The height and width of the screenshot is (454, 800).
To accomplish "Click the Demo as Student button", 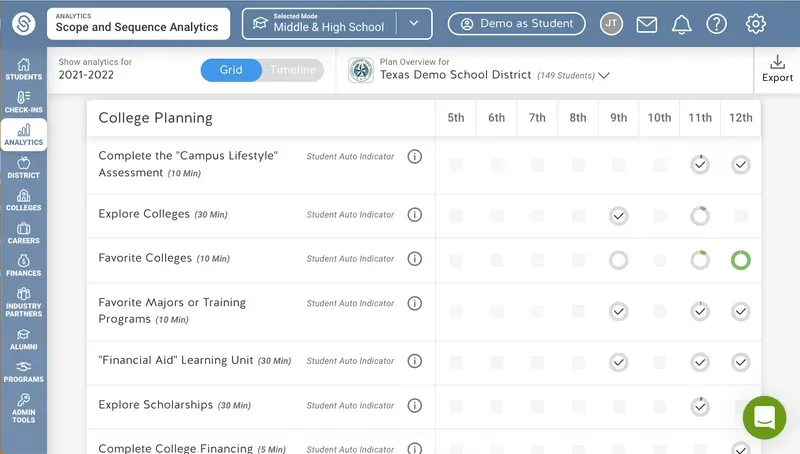I will pos(516,23).
